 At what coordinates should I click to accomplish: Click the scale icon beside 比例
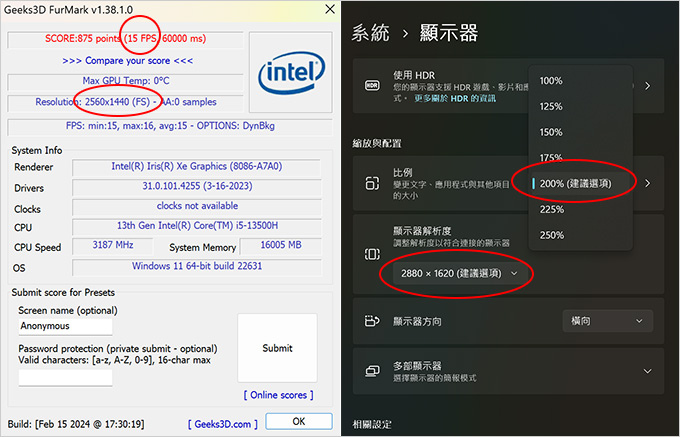point(372,183)
